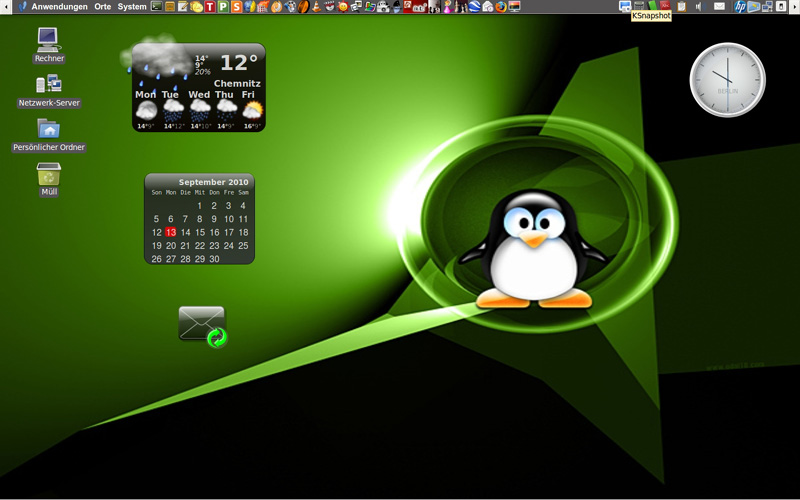Launch the terminal from the top panel

point(156,7)
